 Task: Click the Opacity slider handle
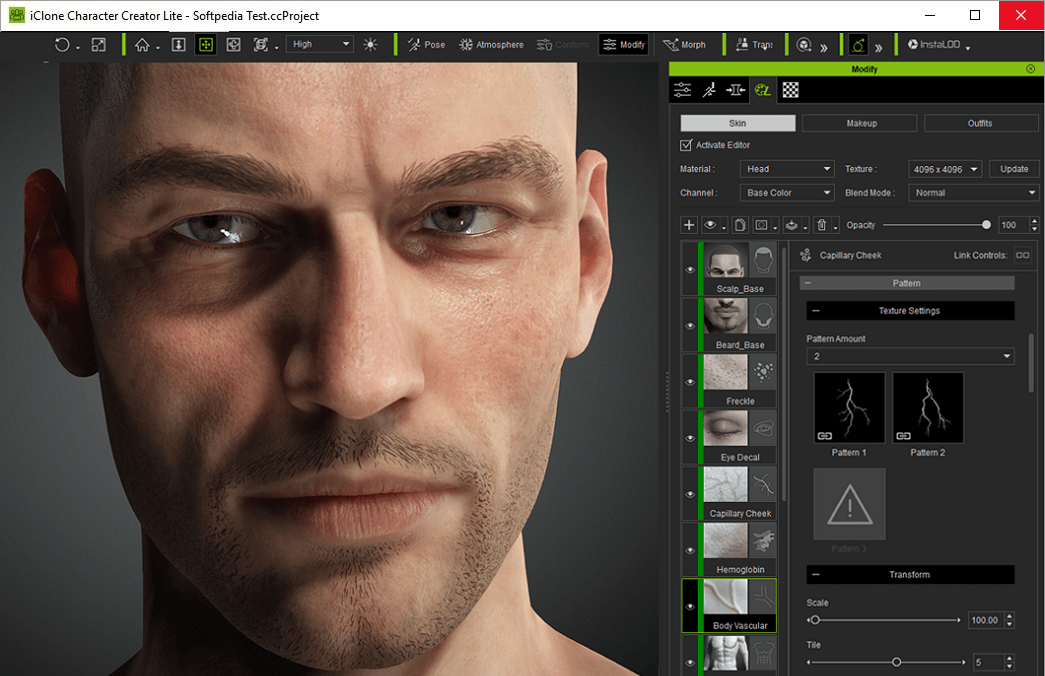point(986,225)
